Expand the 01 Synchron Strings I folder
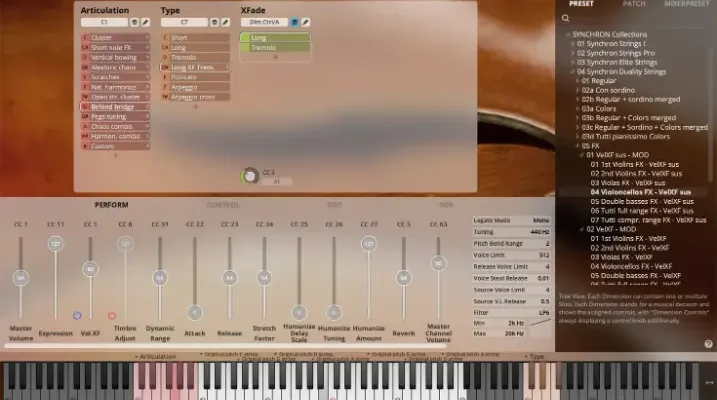 coord(571,44)
